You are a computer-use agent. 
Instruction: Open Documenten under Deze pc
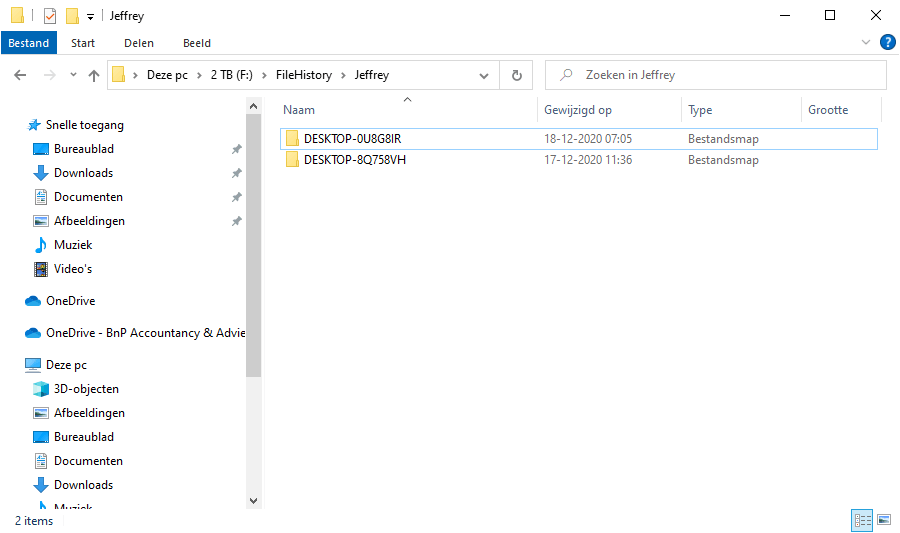tap(88, 461)
